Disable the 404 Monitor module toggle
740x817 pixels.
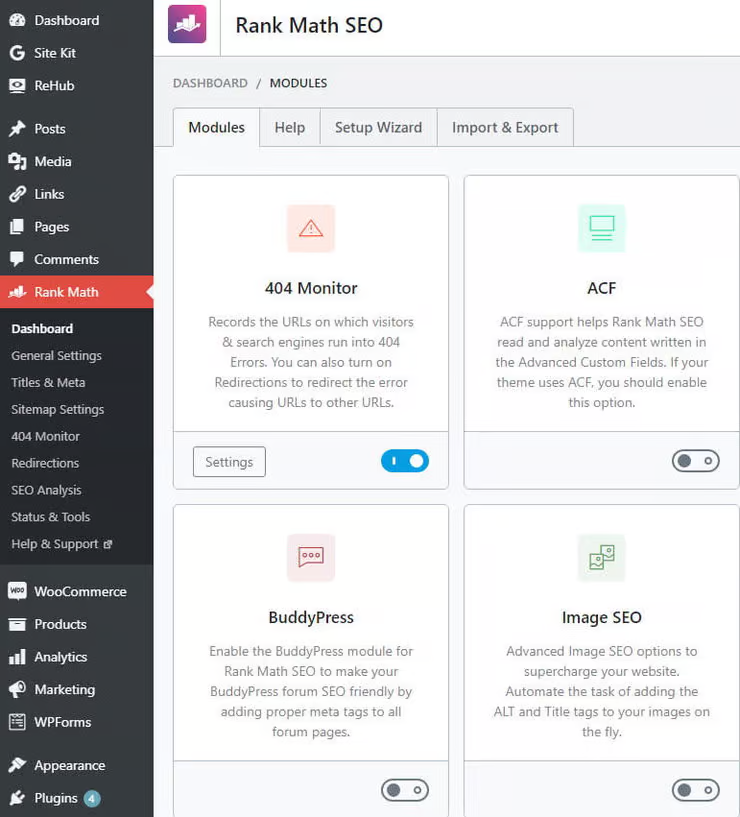click(405, 461)
